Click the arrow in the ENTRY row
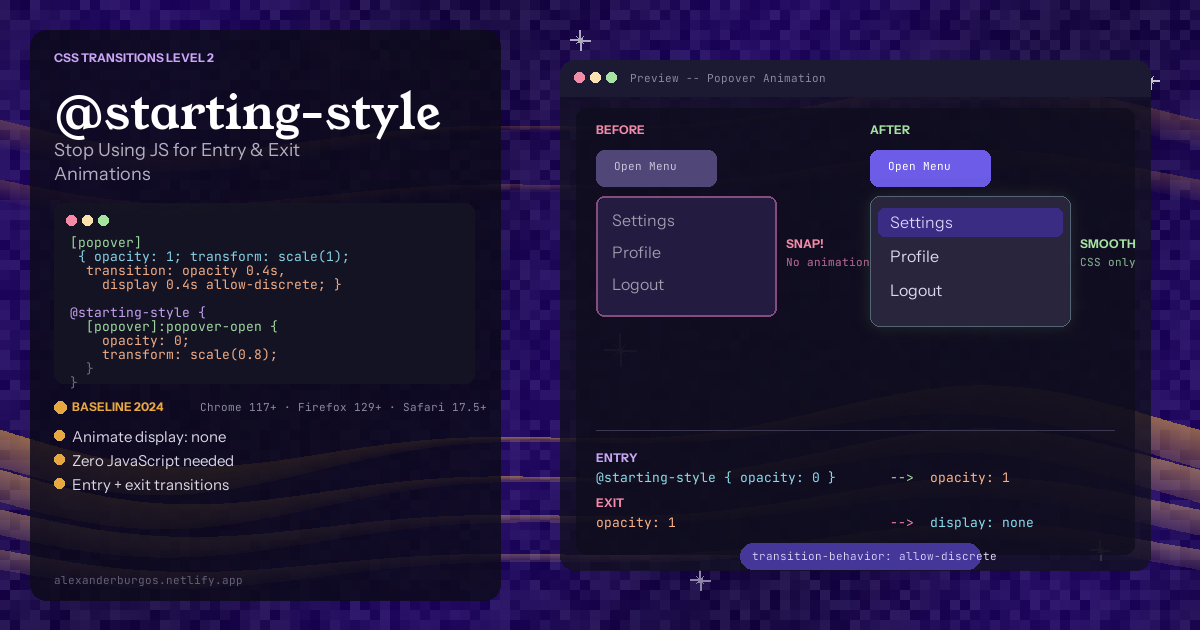 [901, 478]
